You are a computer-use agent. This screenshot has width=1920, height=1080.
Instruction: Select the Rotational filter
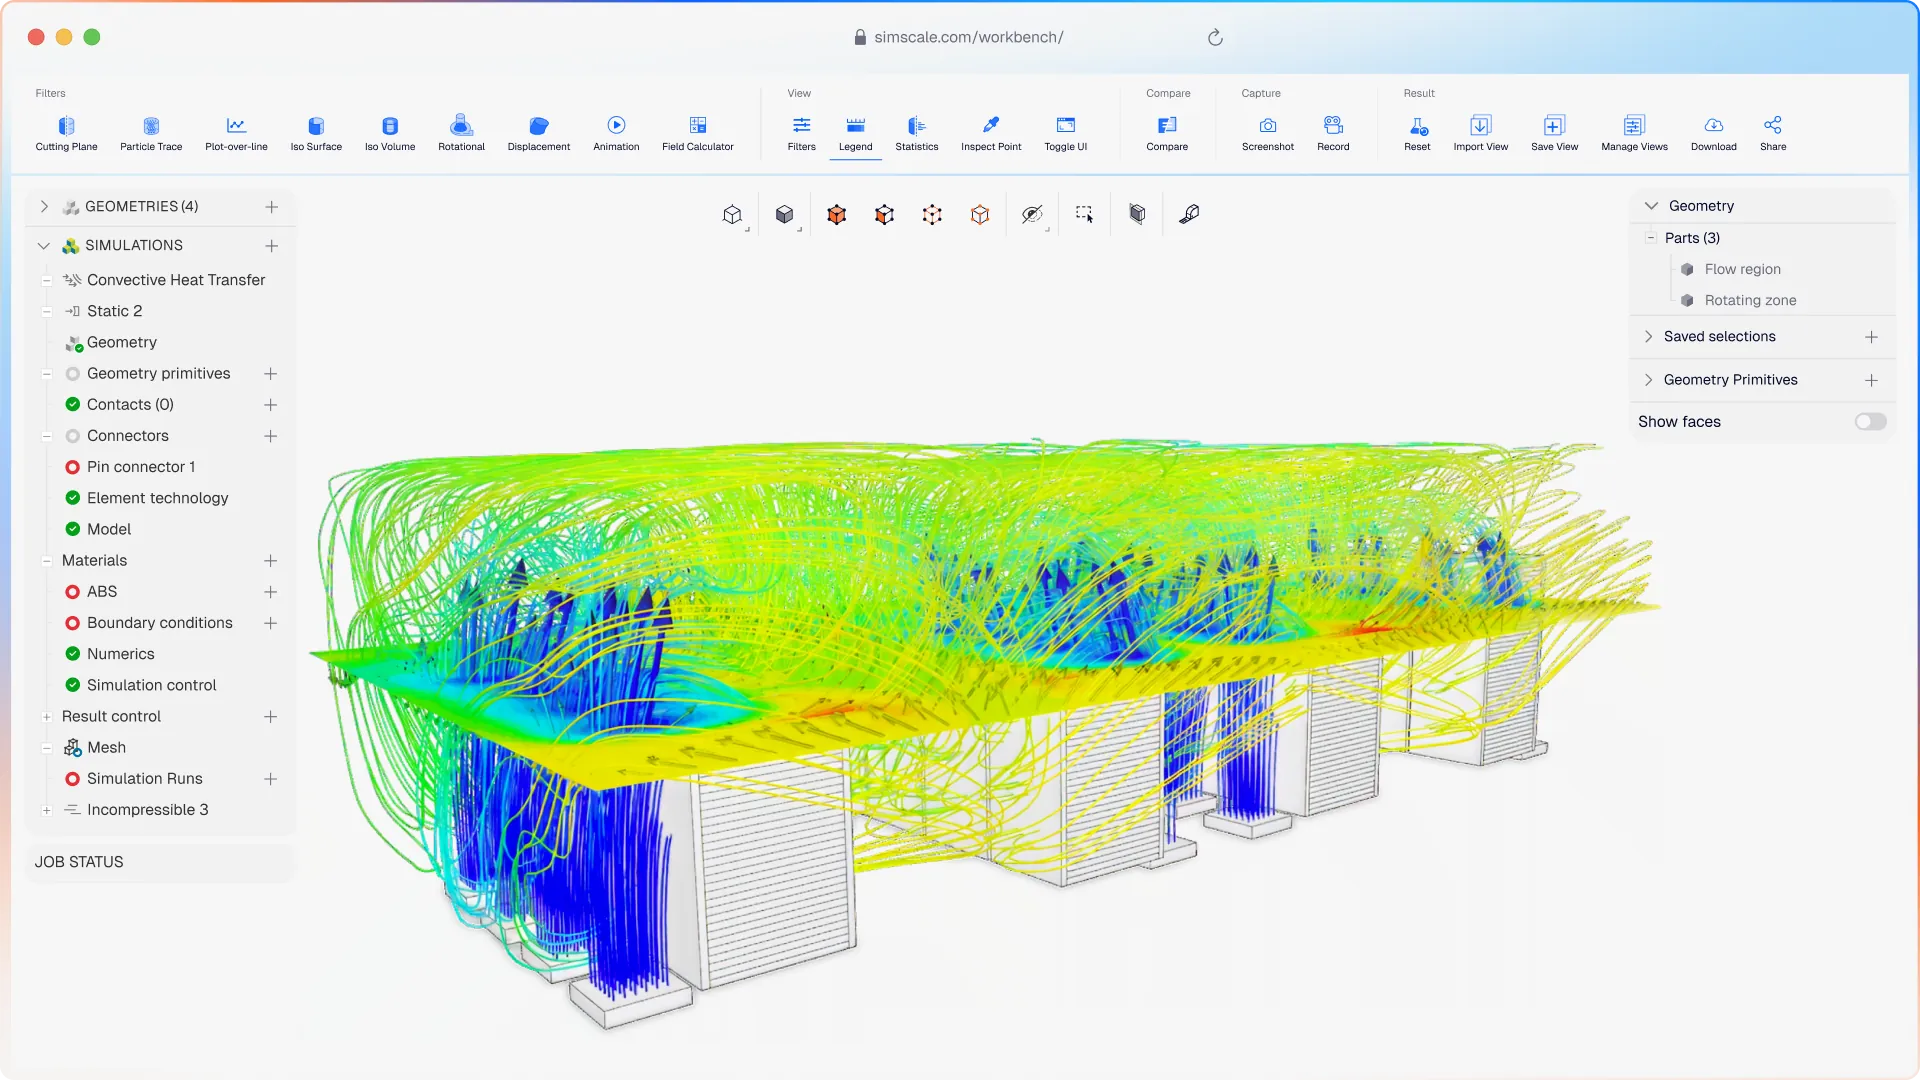(461, 133)
